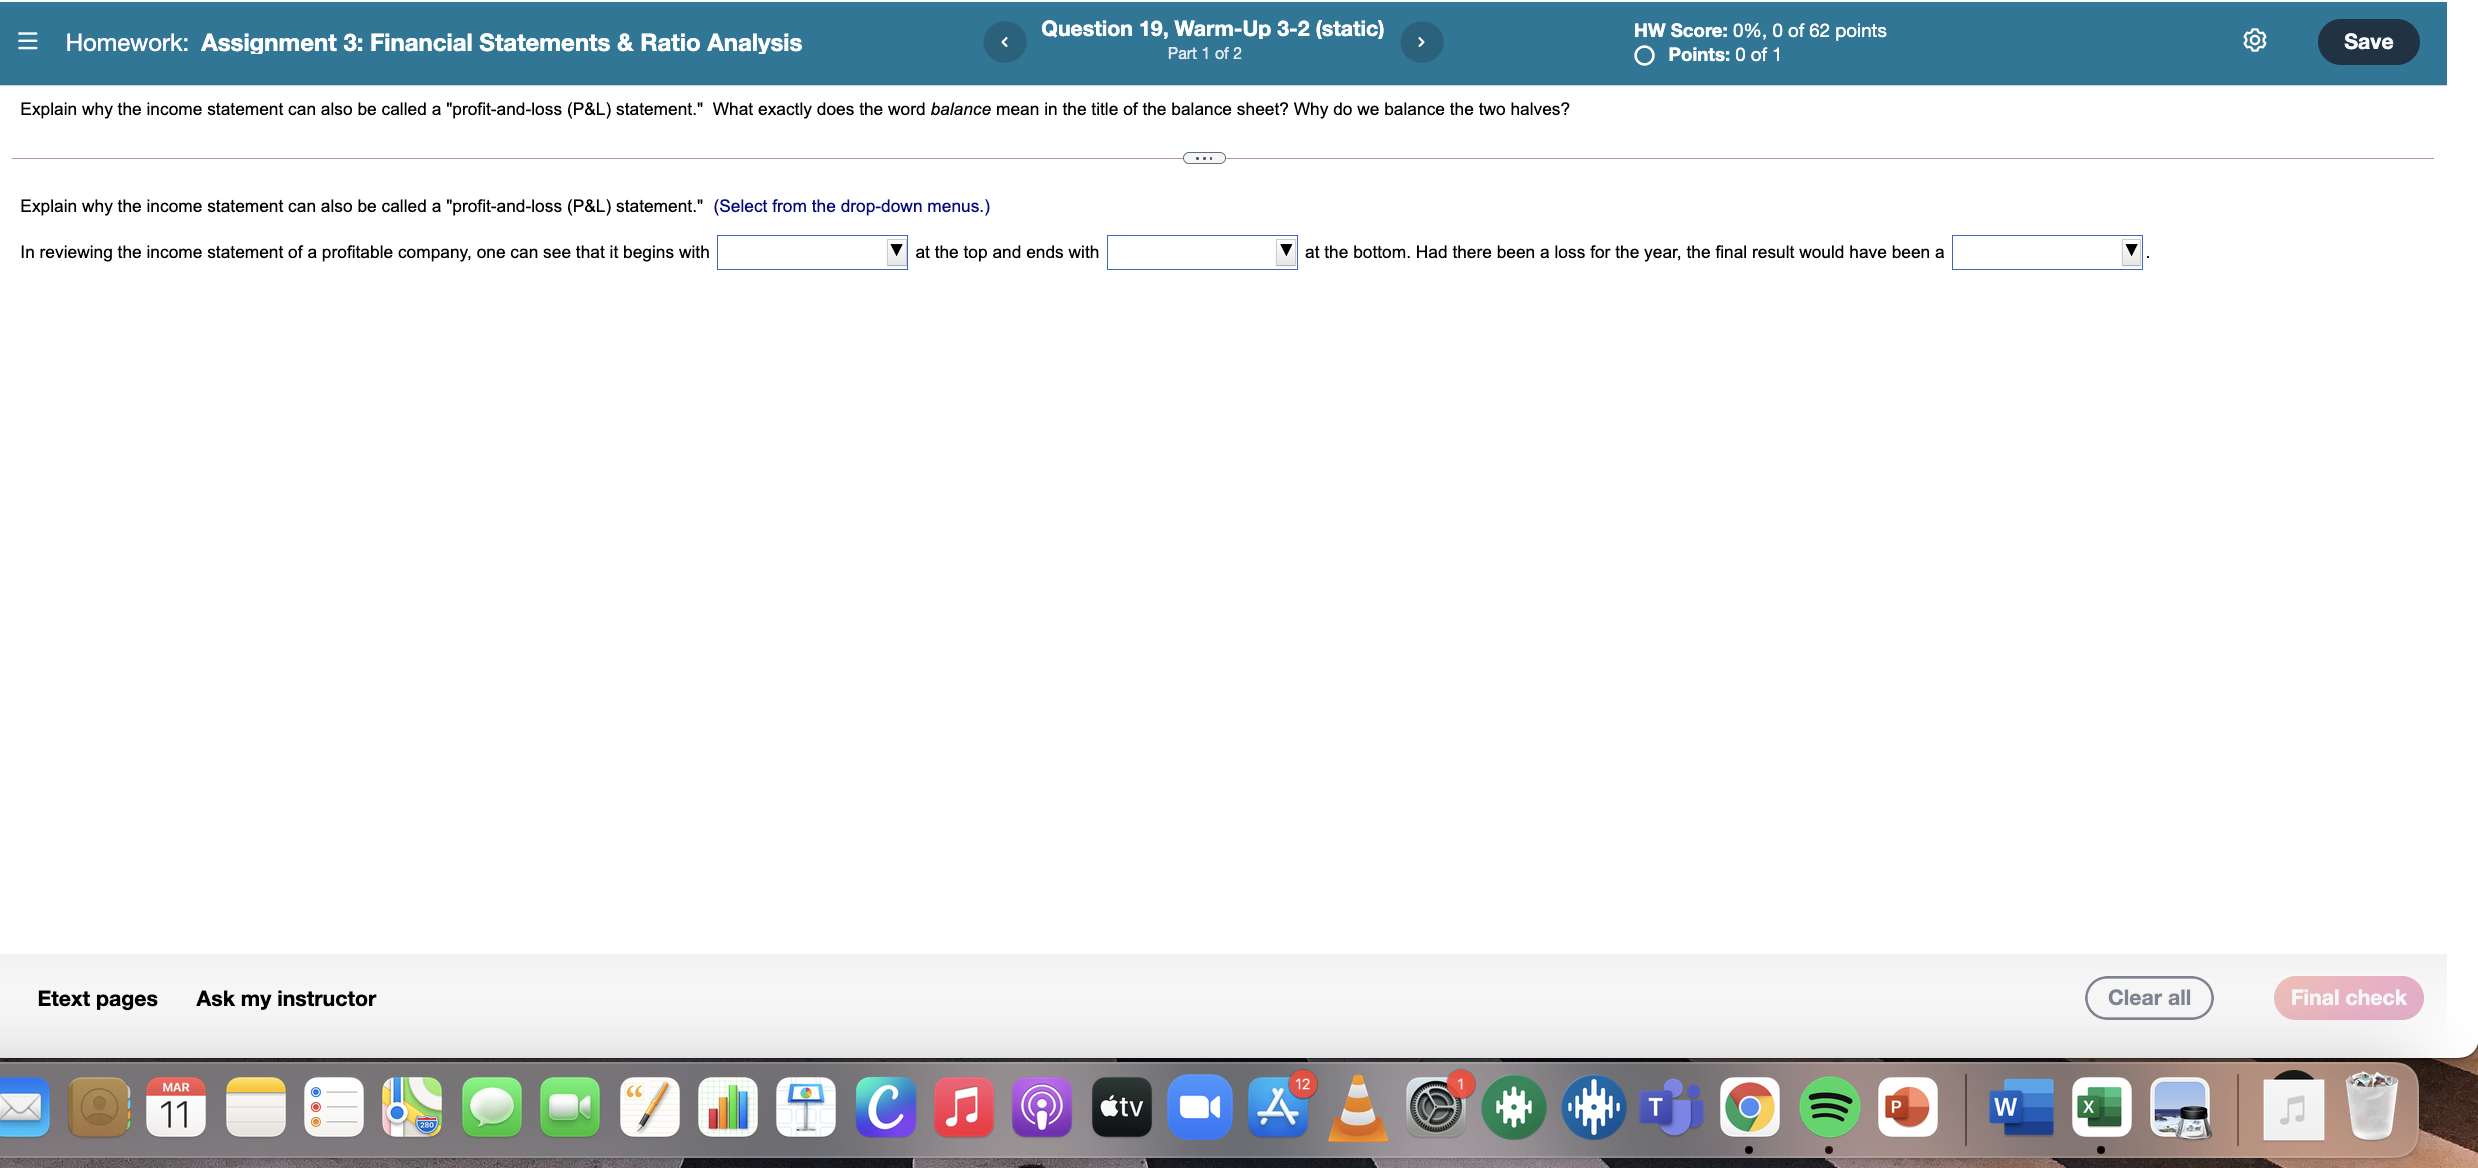Expand the question divider ellipsis
Screen dimensions: 2478x1168
(1203, 157)
